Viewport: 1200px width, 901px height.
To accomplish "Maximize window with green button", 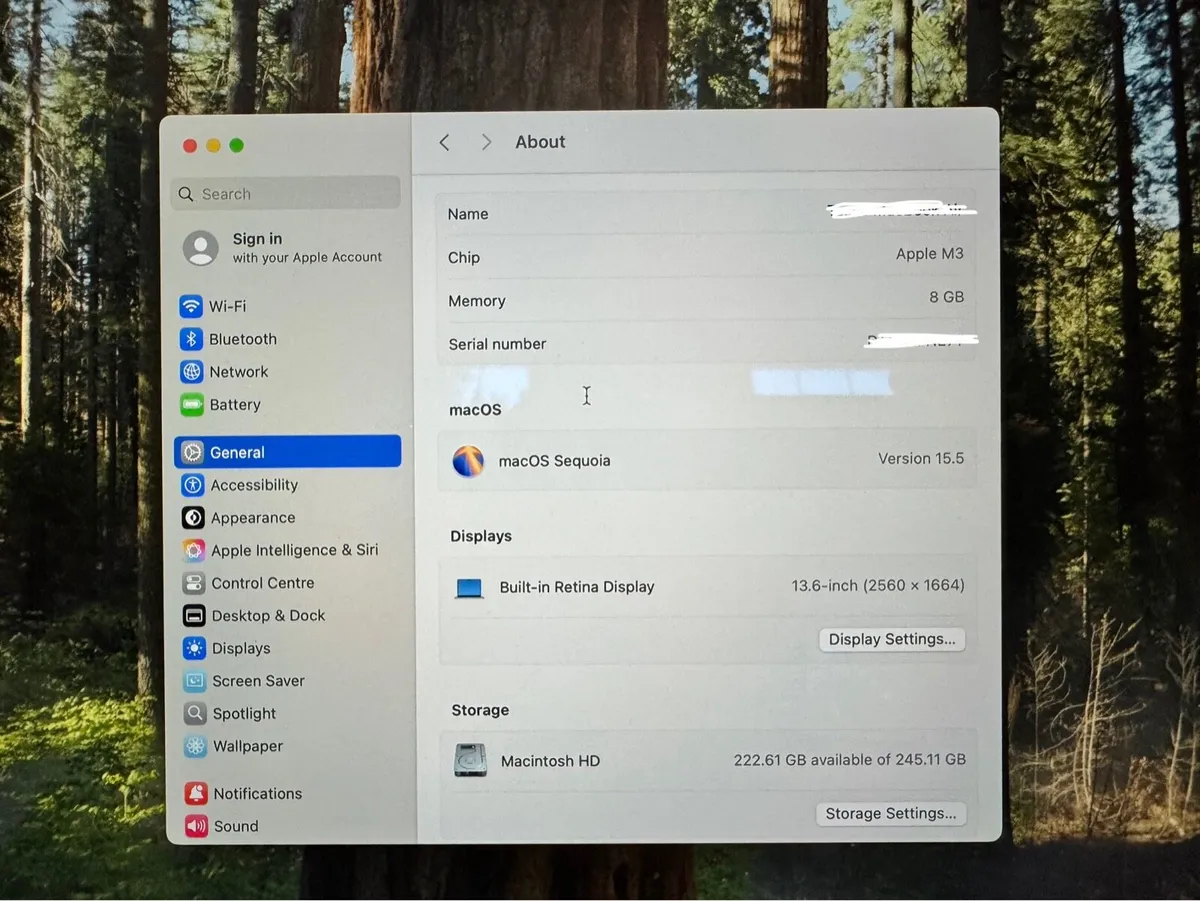I will pos(236,146).
